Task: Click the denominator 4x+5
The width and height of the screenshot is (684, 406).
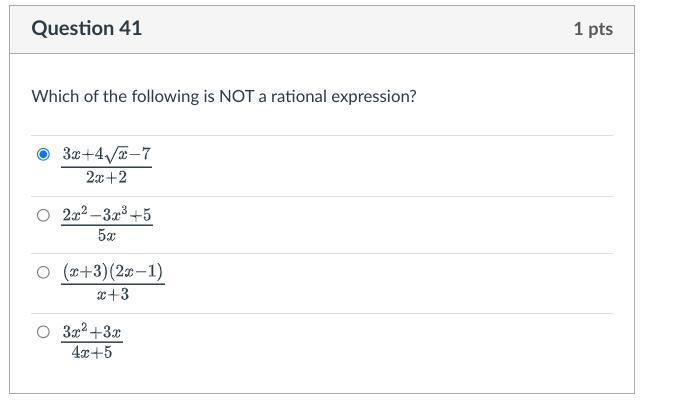Action: click(92, 353)
